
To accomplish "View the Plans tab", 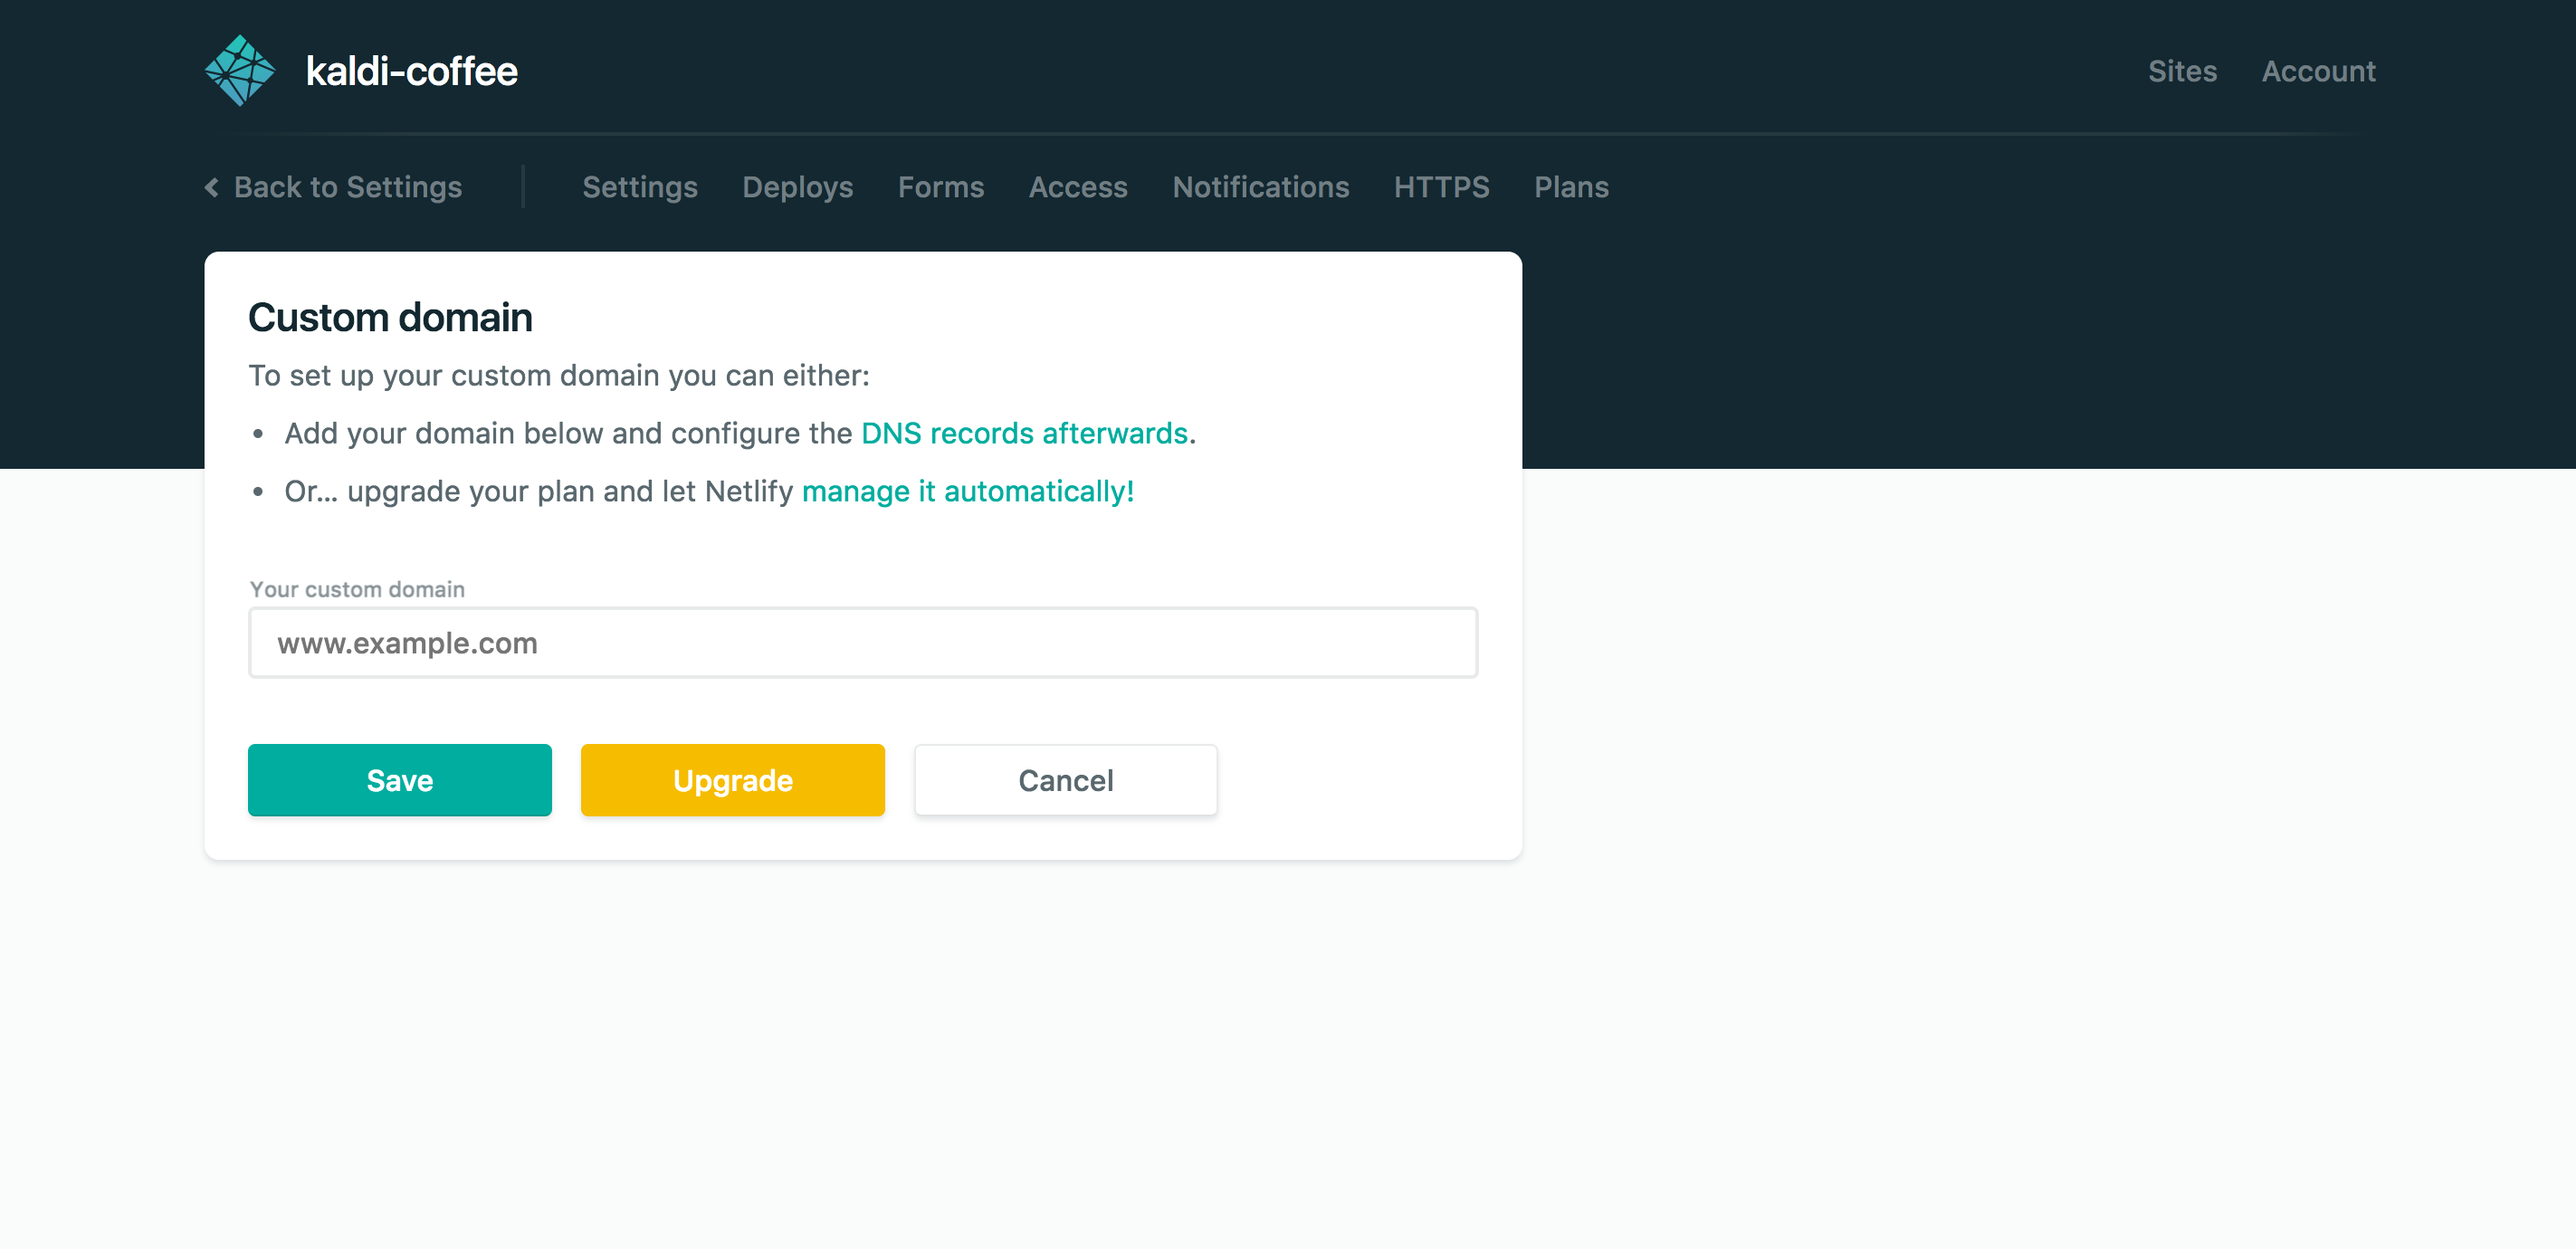I will 1571,187.
